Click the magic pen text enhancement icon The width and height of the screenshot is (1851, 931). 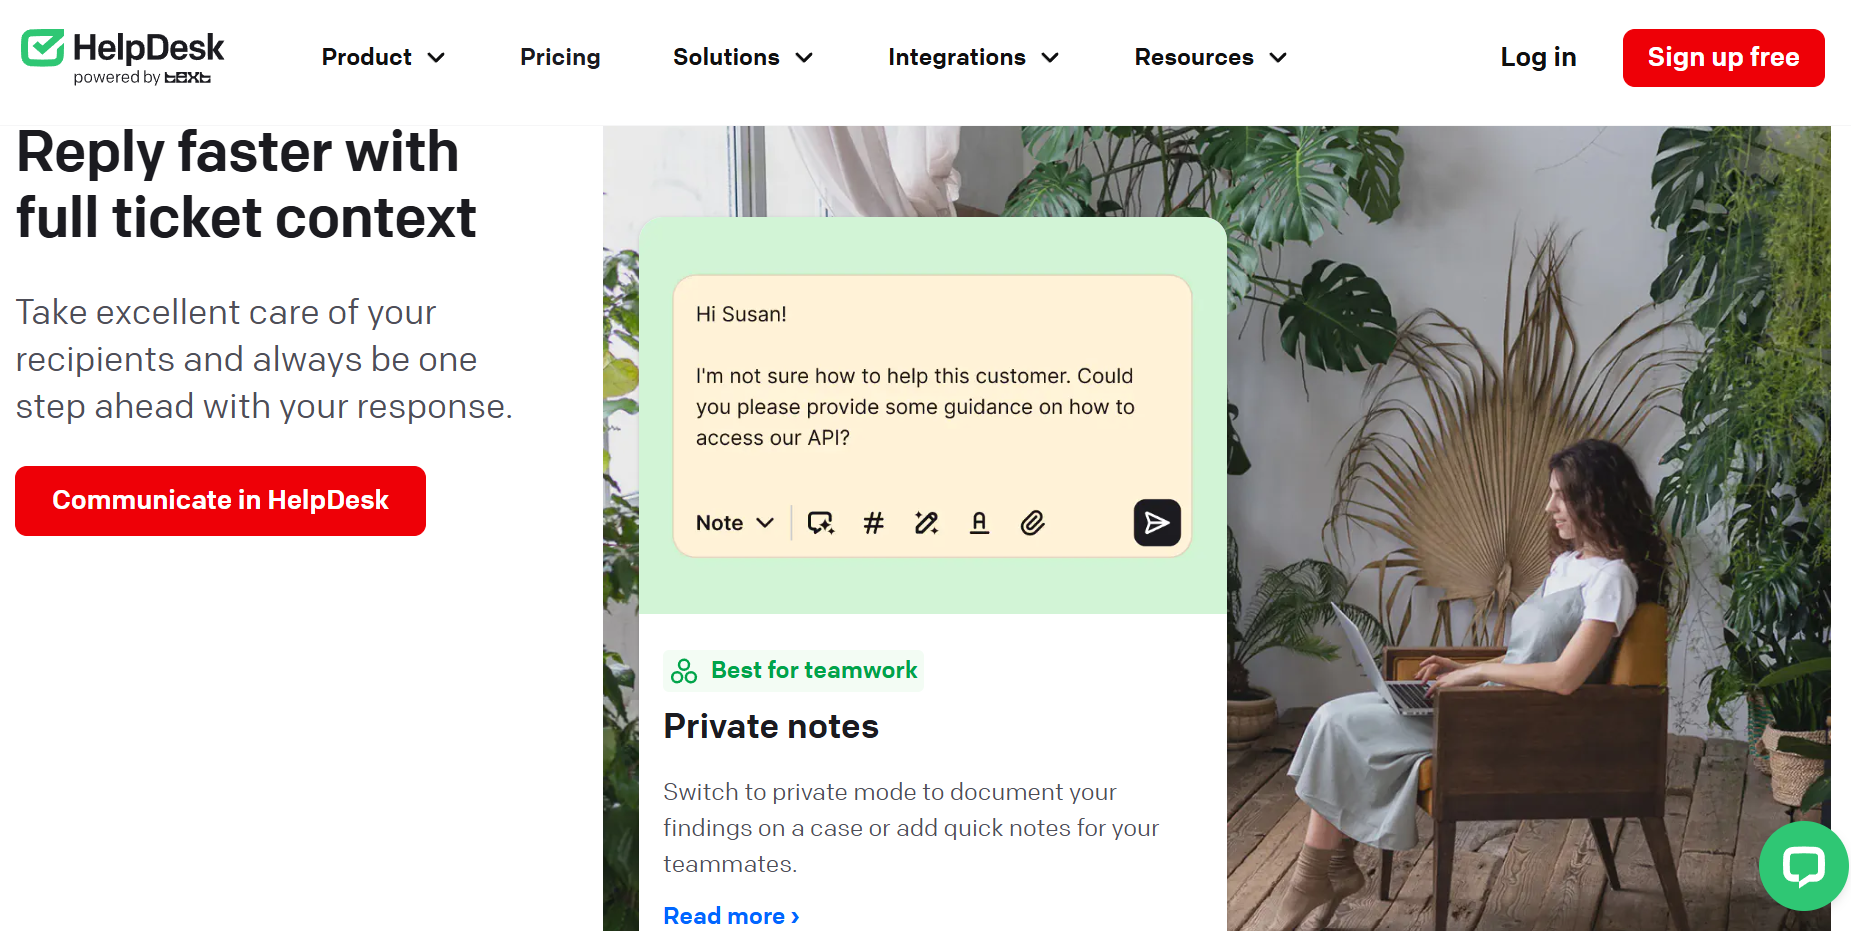[x=927, y=523]
